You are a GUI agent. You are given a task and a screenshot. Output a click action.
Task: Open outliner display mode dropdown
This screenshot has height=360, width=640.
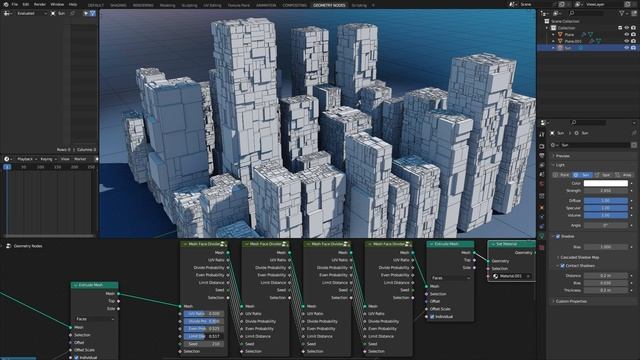coord(557,13)
